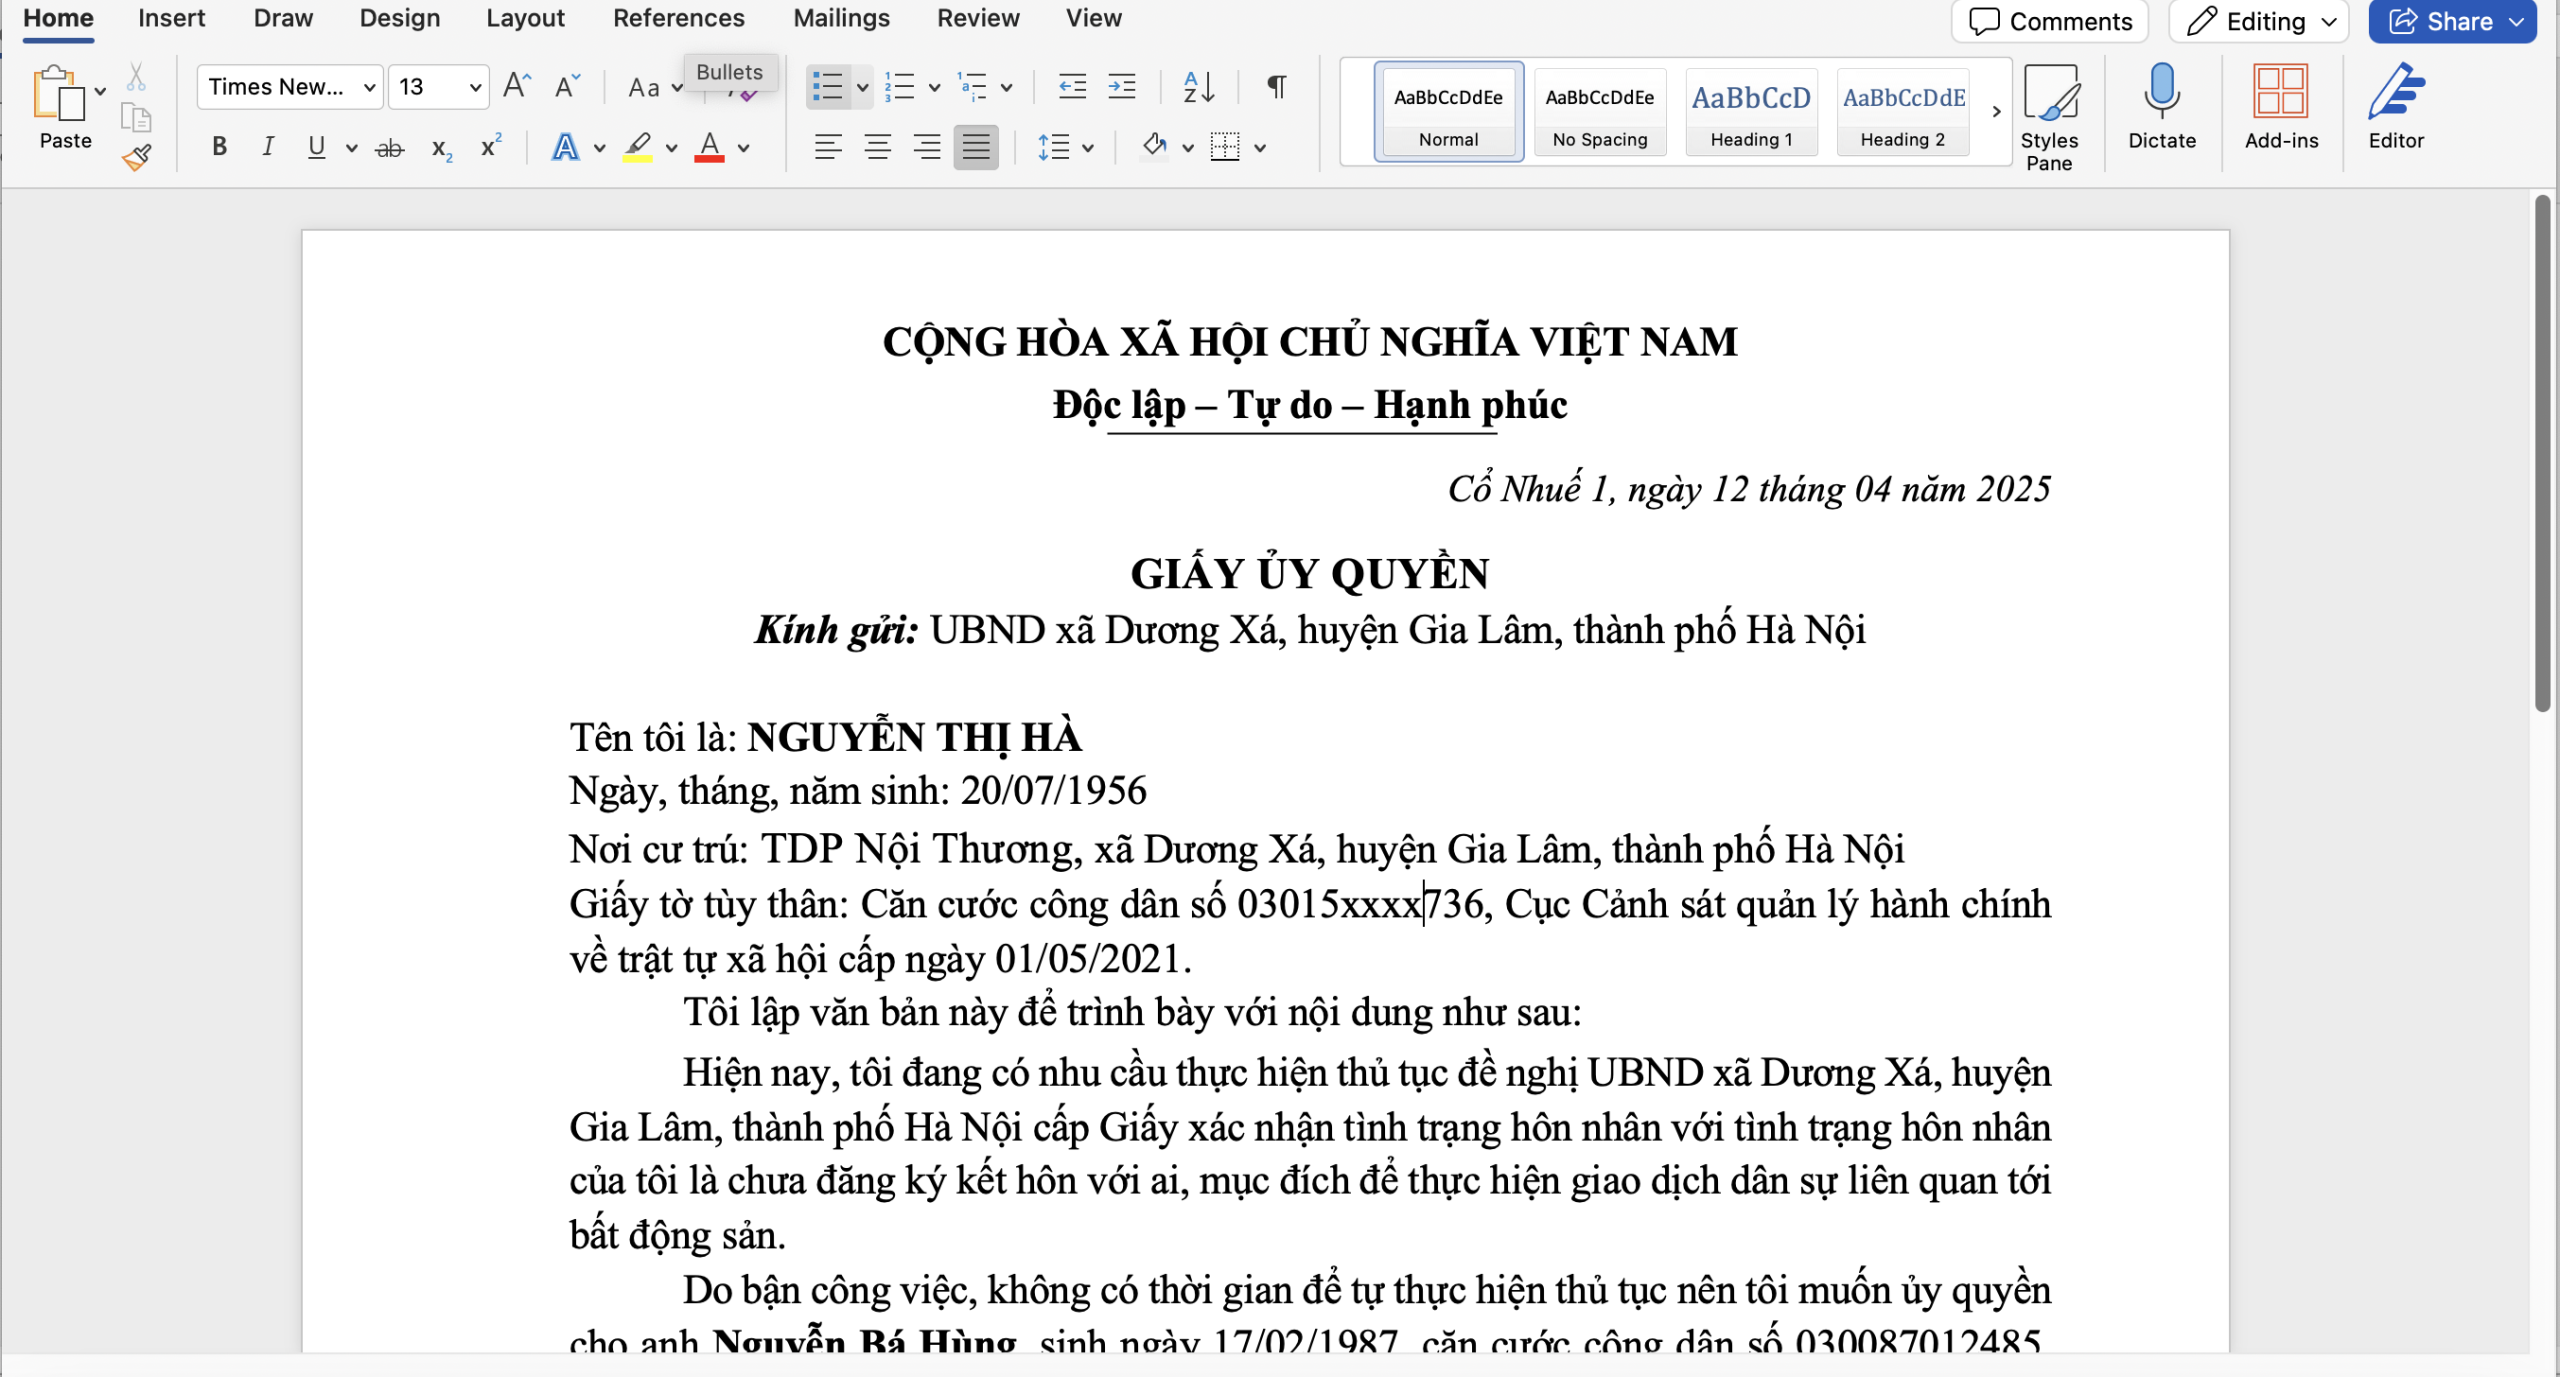Viewport: 2560px width, 1377px height.
Task: Toggle Justify alignment
Action: point(976,147)
